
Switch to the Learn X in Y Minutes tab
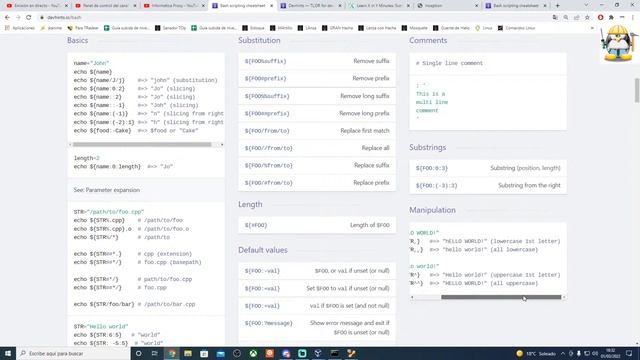pyautogui.click(x=379, y=6)
